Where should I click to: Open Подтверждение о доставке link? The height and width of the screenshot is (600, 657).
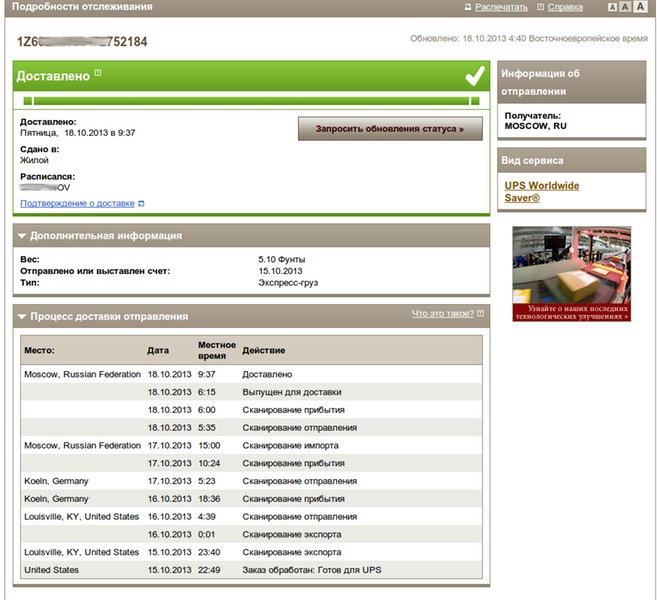78,203
